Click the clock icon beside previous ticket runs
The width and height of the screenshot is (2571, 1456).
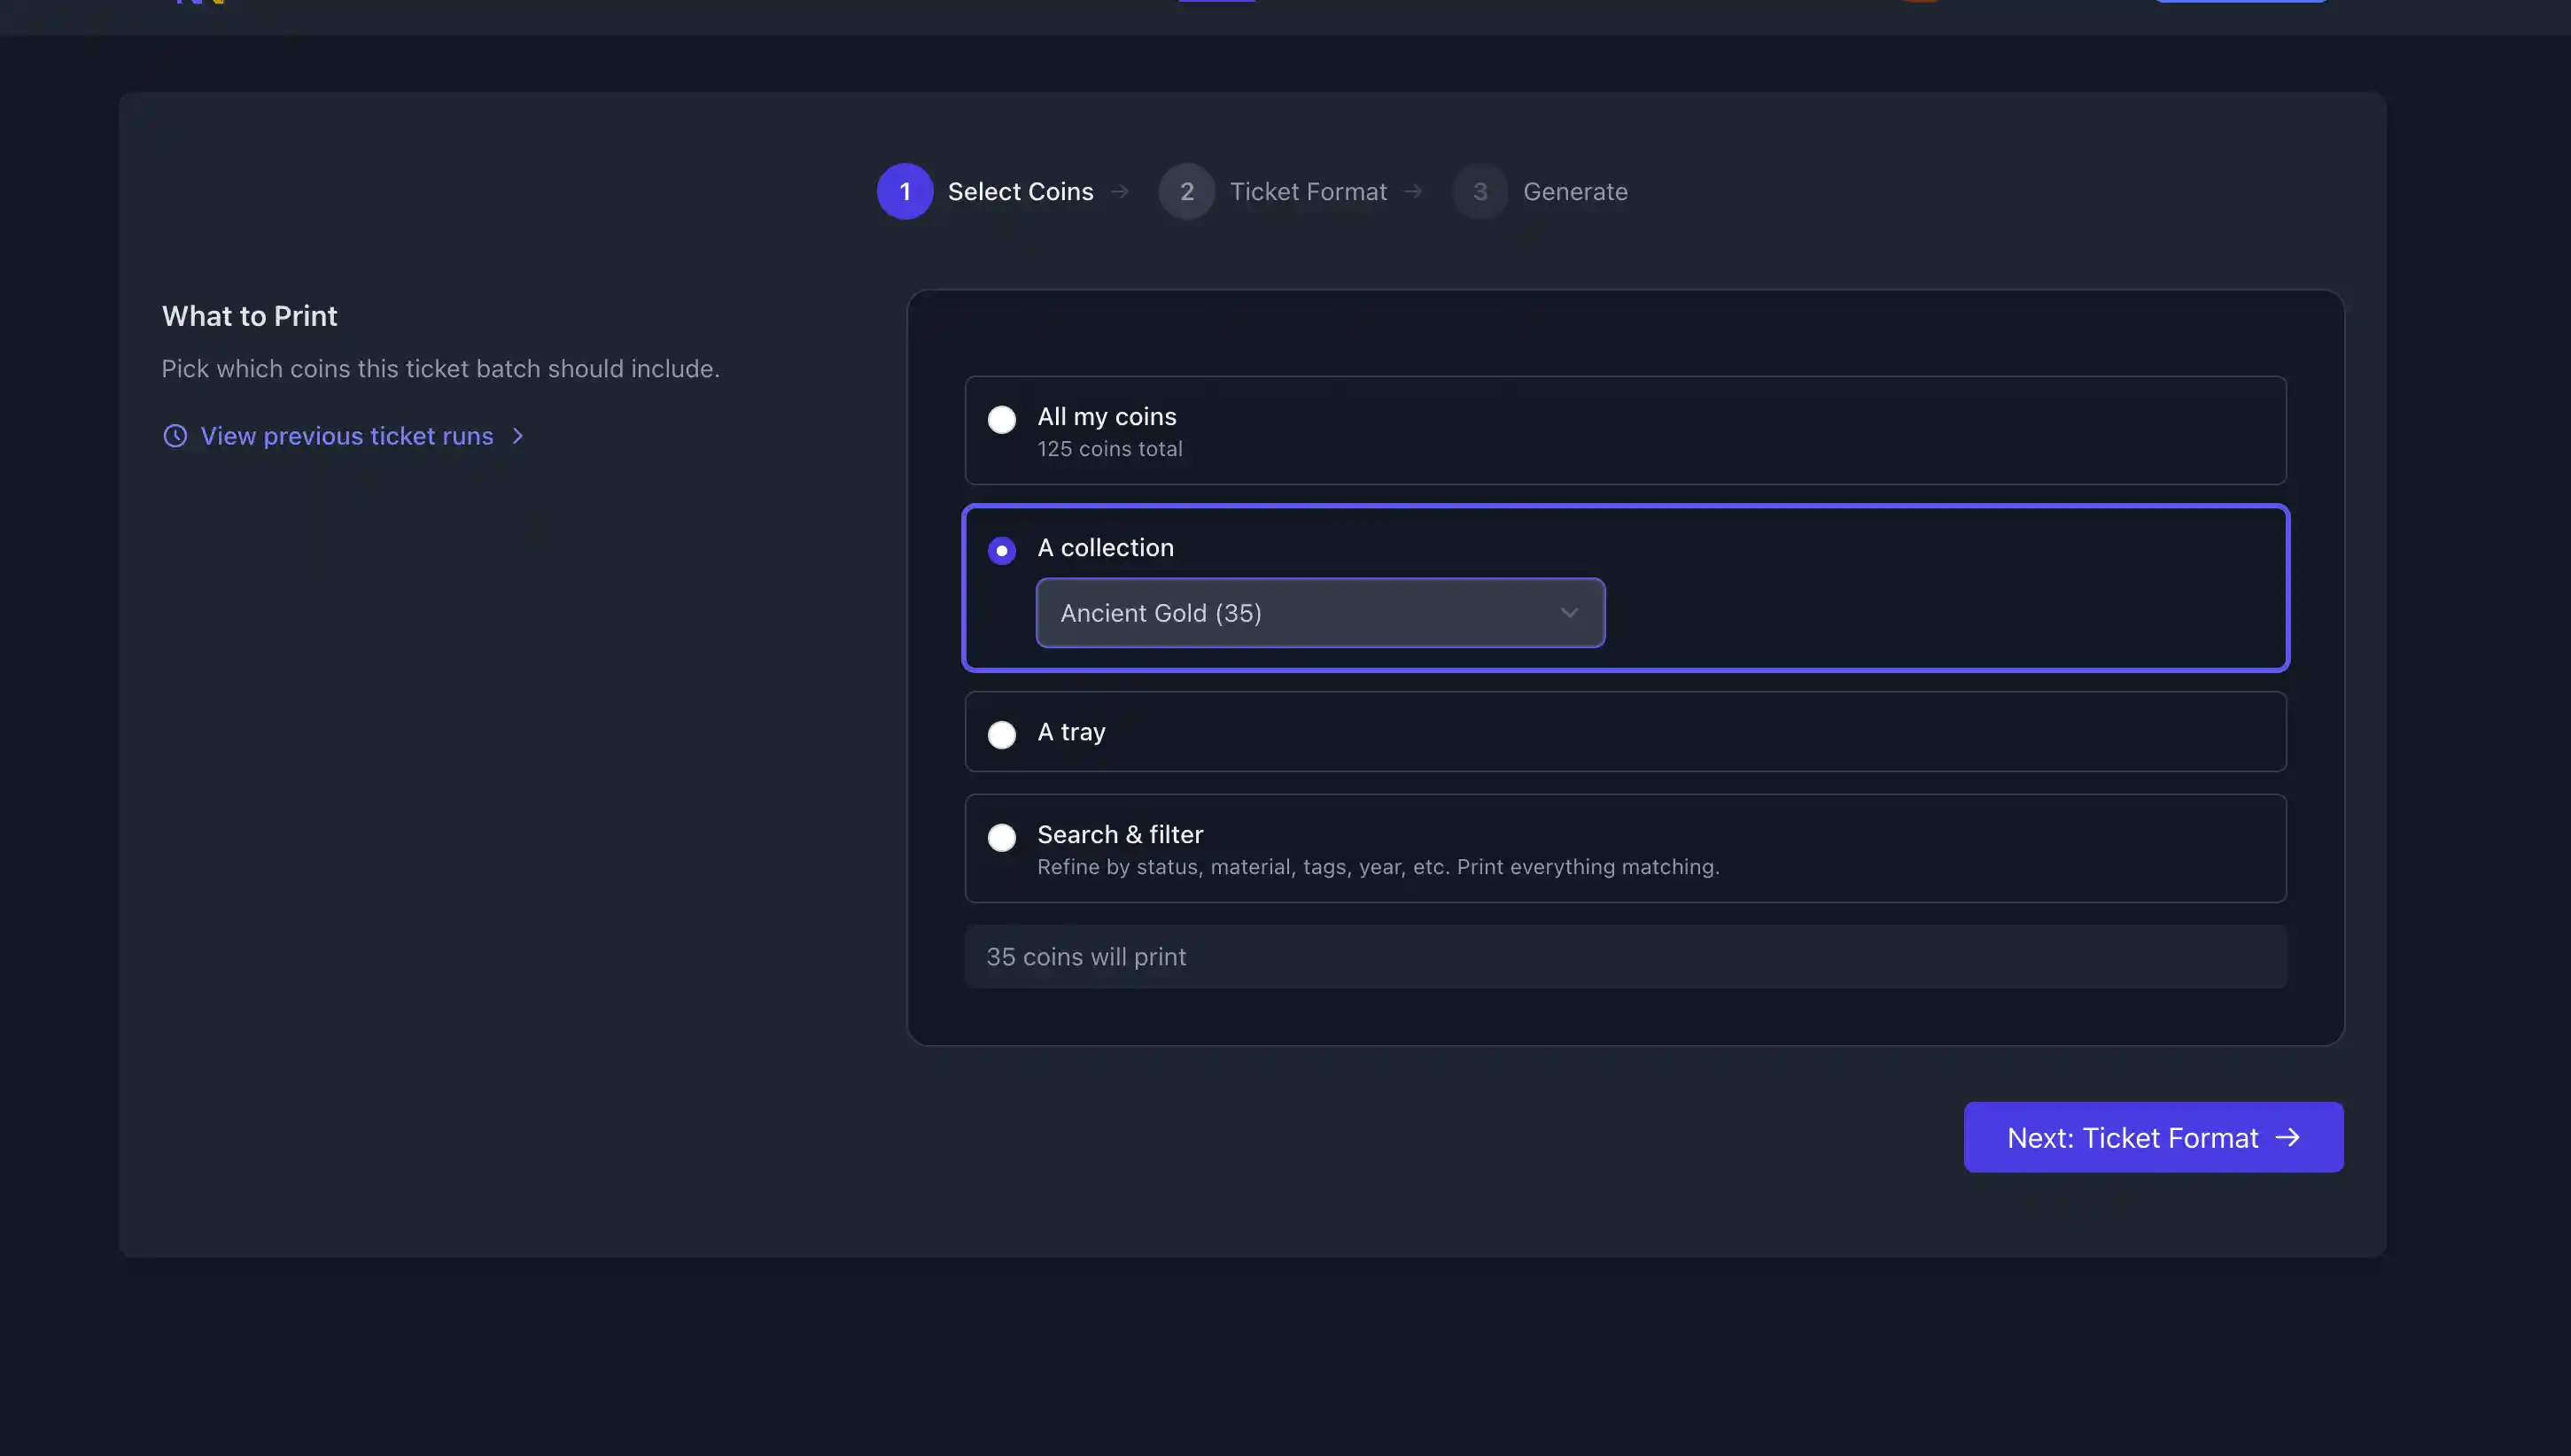[175, 436]
